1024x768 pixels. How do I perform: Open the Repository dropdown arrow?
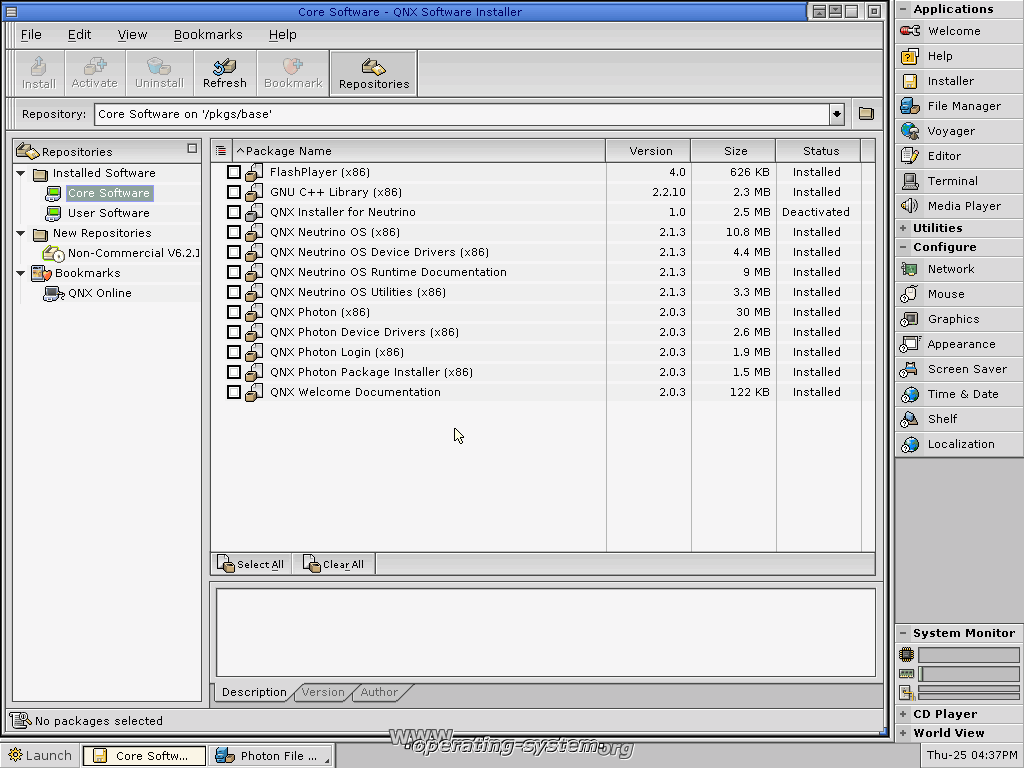837,114
